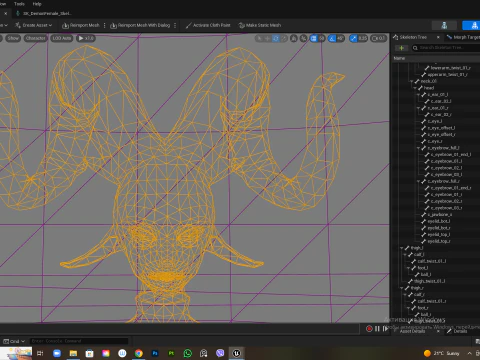Click the Reimport Mesh button

pyautogui.click(x=81, y=25)
